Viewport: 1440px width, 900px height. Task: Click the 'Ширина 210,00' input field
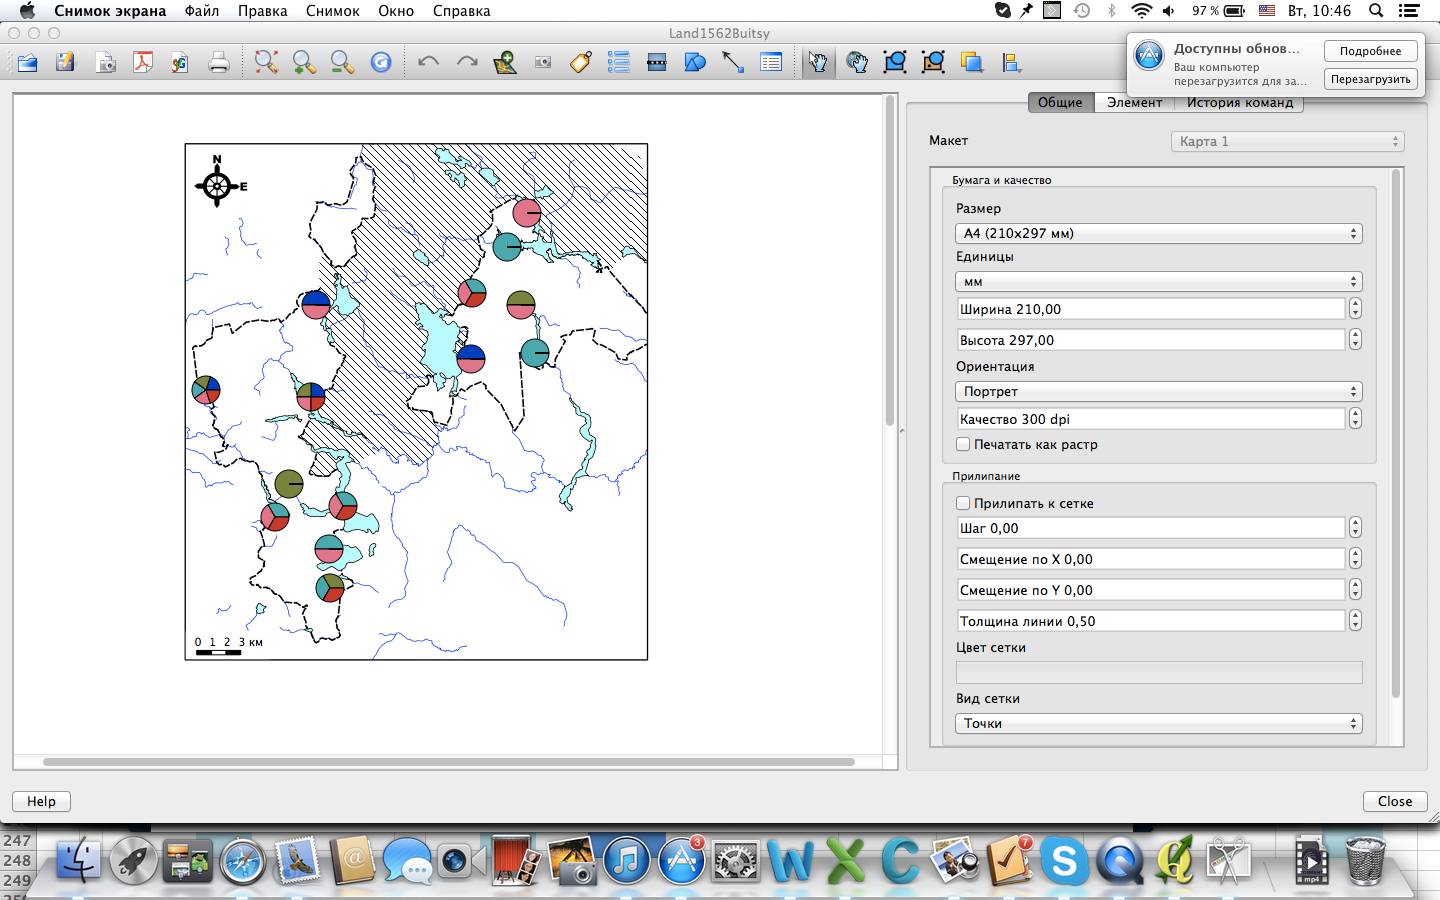[1150, 309]
